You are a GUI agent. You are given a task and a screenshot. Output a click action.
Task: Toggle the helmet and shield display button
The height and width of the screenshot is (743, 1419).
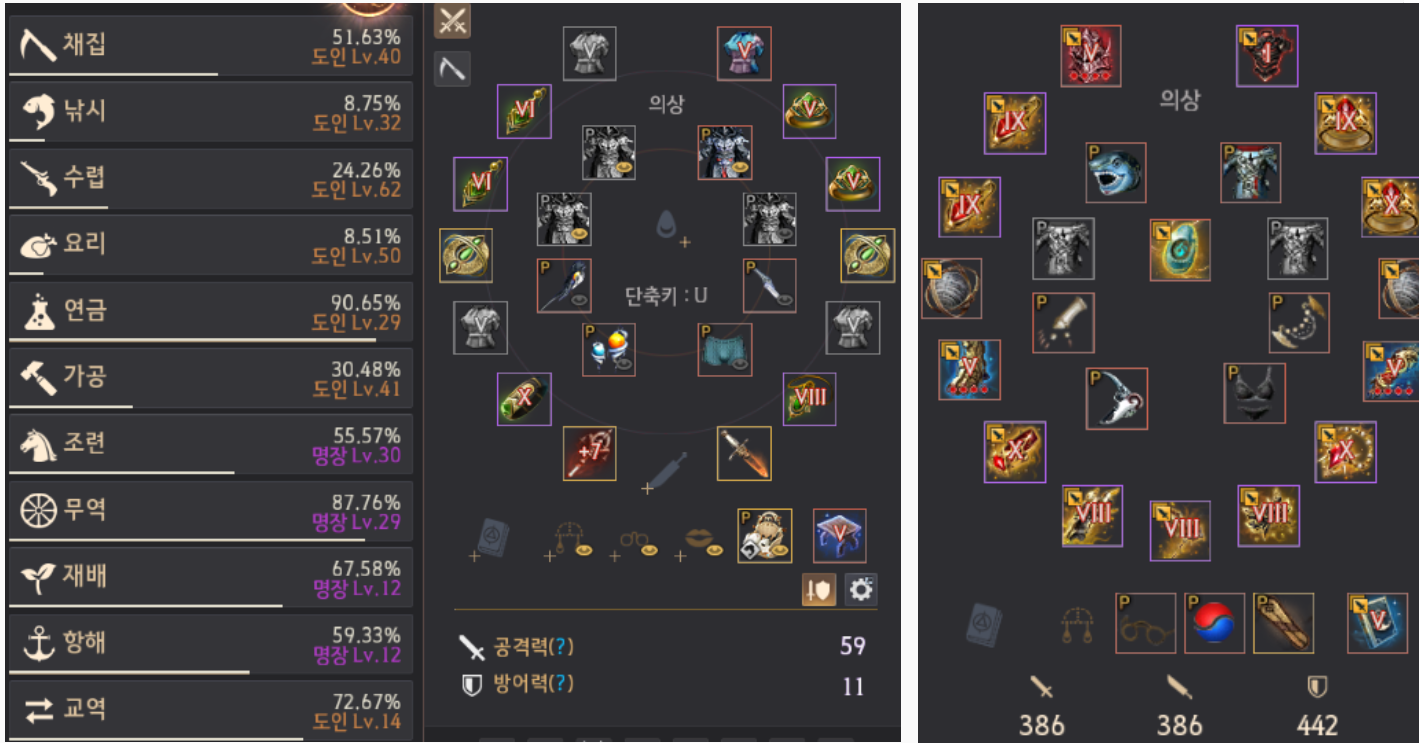819,590
